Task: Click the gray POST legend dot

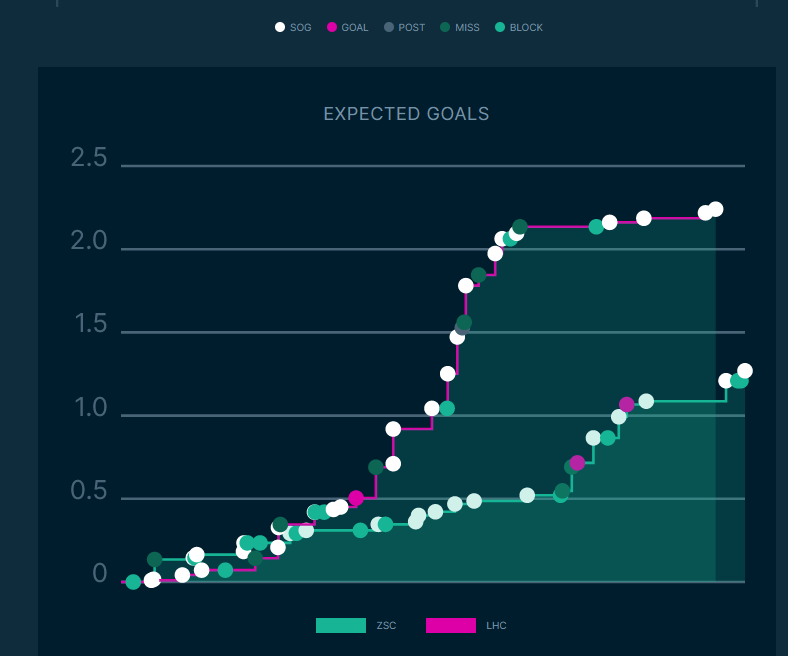Action: 389,27
